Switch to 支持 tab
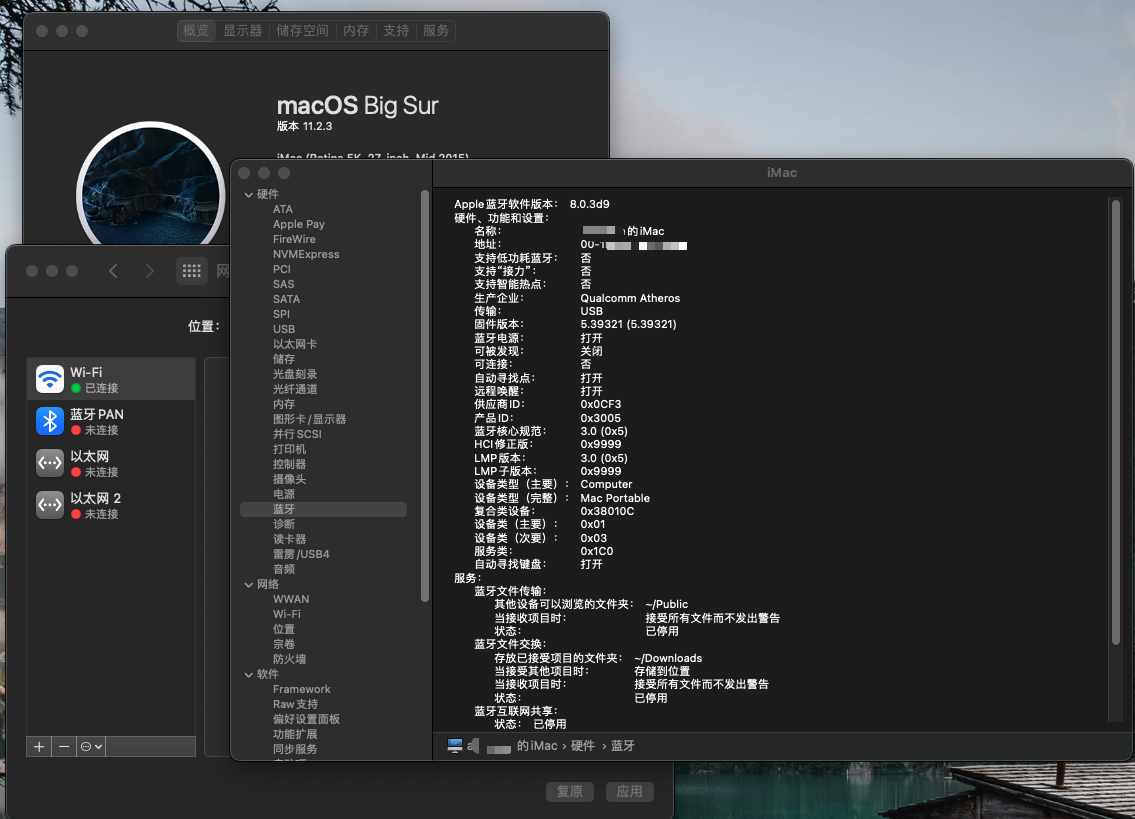1135x819 pixels. point(396,30)
